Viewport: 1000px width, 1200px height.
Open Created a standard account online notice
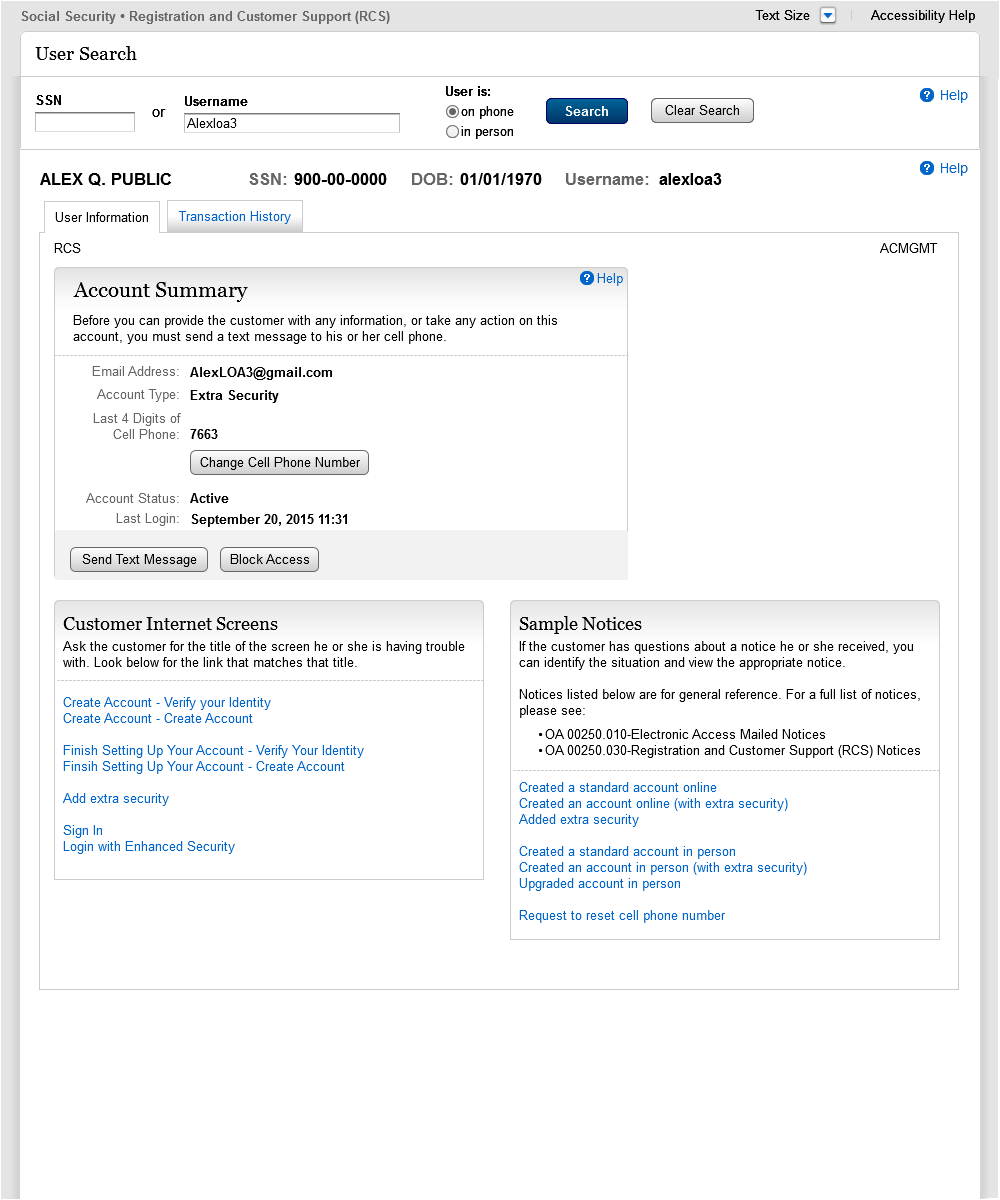(x=618, y=788)
